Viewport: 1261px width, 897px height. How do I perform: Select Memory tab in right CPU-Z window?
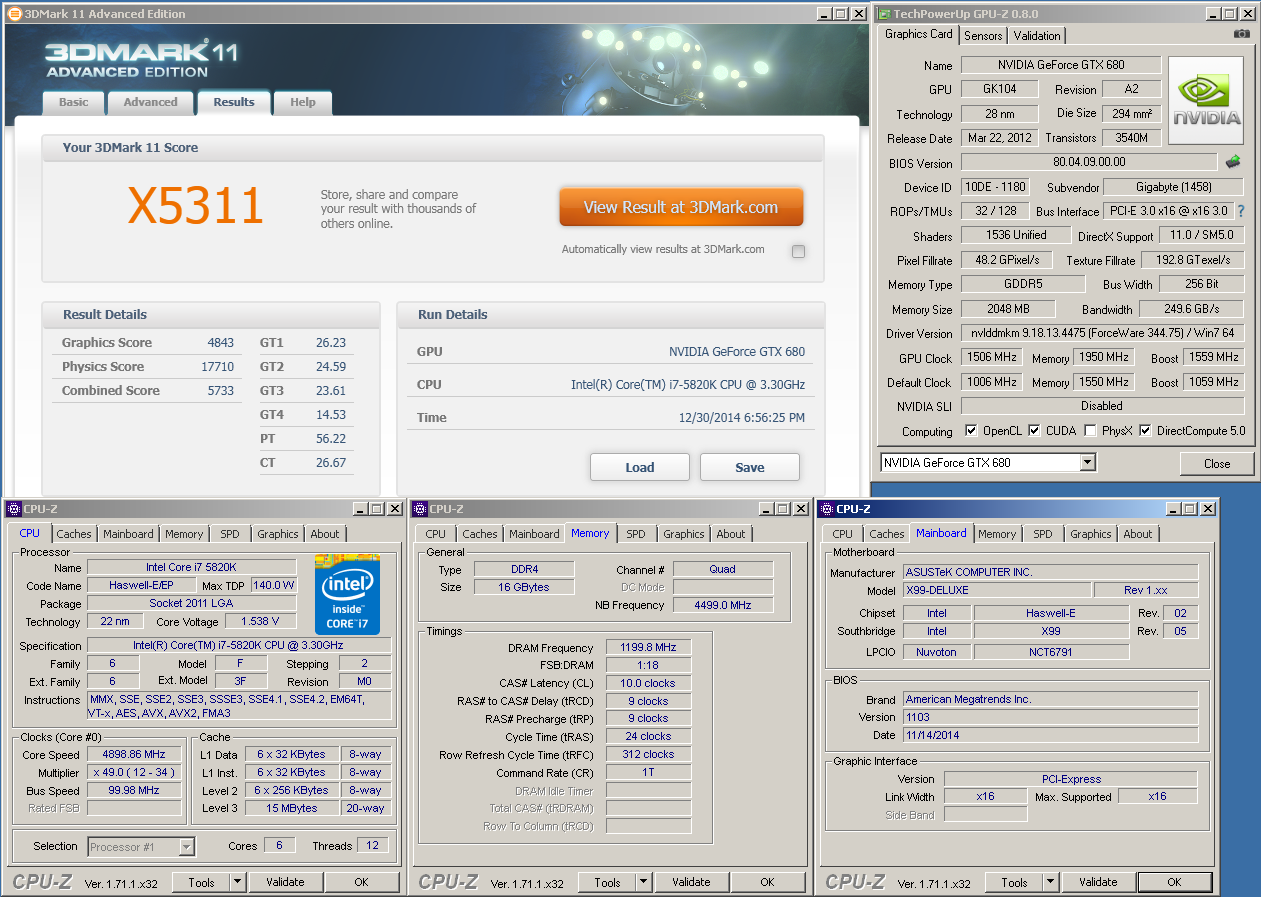997,534
